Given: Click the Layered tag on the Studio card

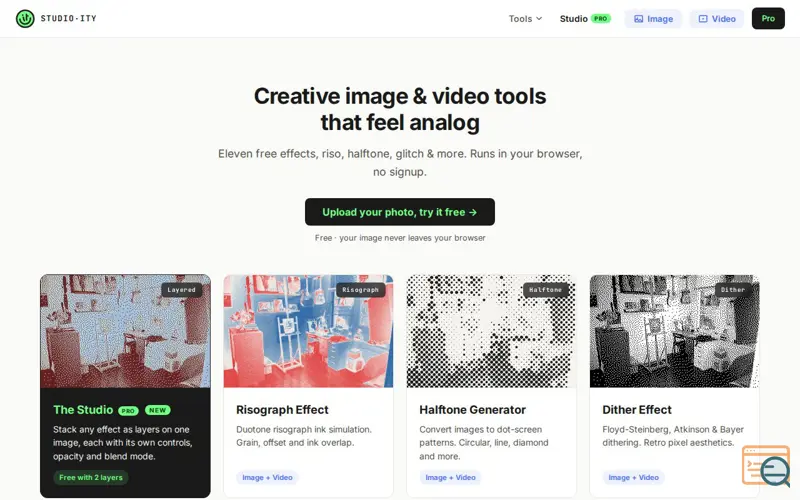Looking at the screenshot, I should (182, 290).
